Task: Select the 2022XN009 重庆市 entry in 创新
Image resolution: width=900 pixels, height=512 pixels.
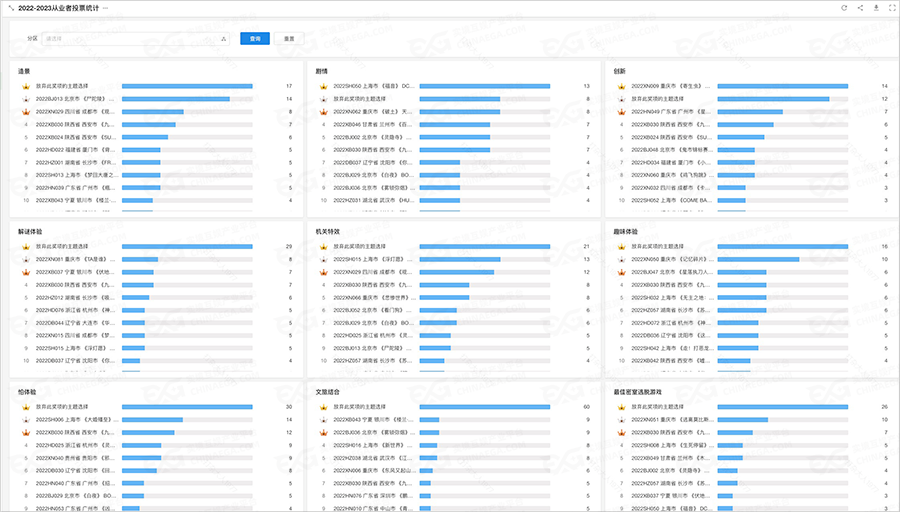Action: tap(670, 87)
